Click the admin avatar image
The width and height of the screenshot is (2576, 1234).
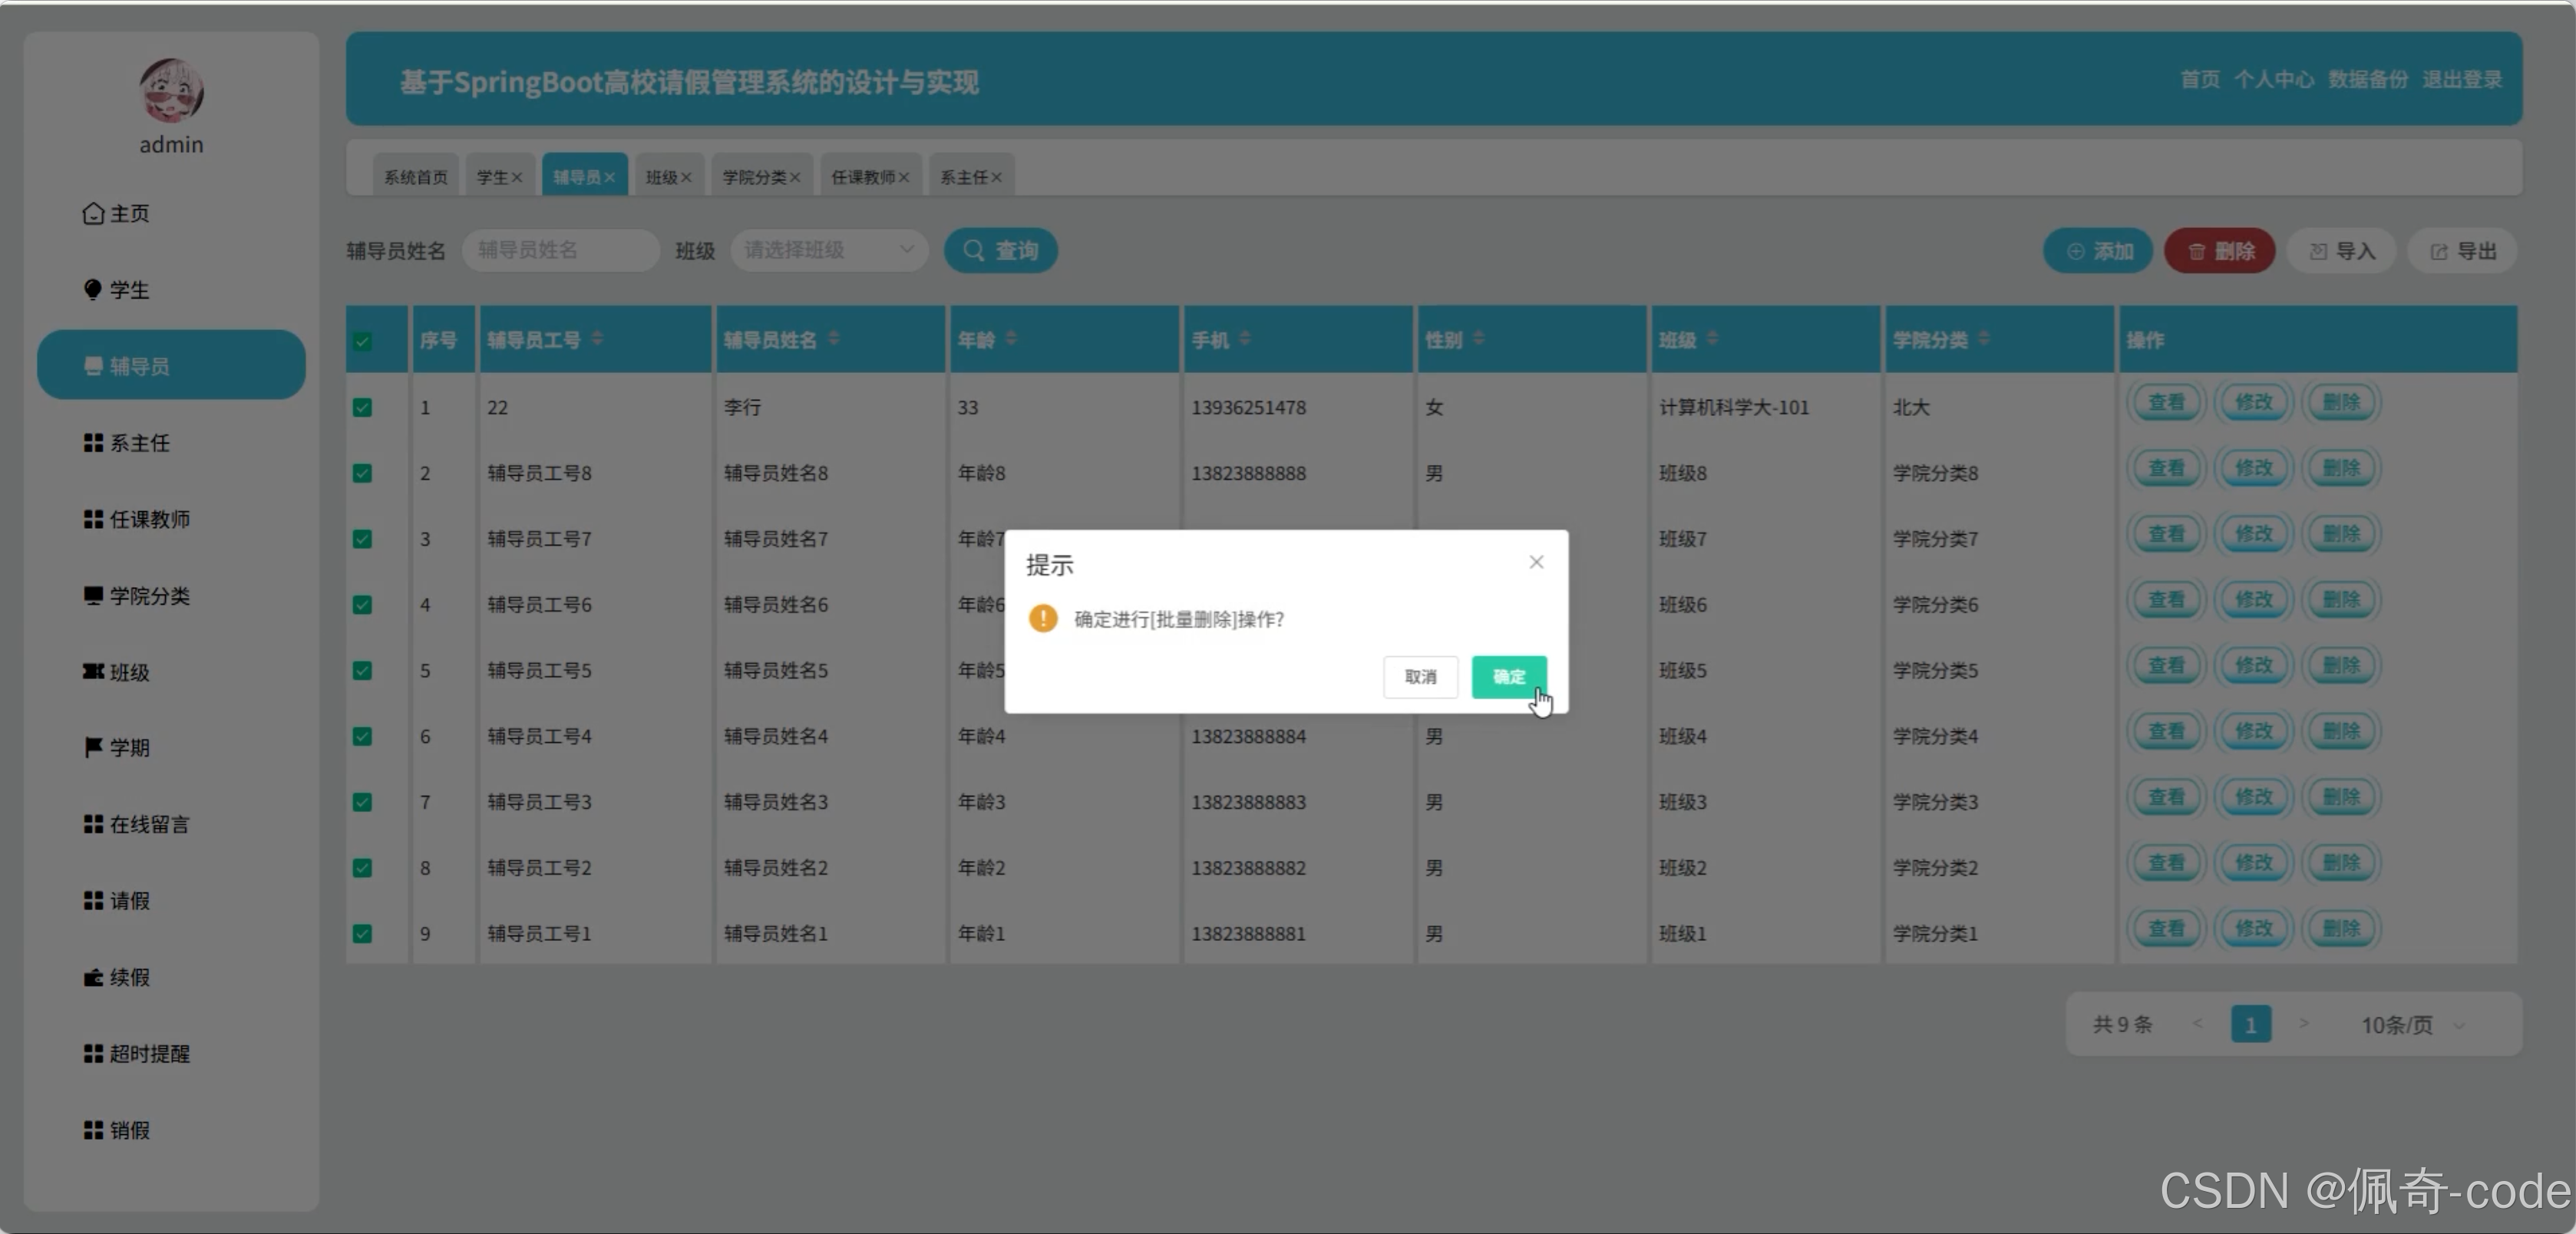(x=171, y=91)
